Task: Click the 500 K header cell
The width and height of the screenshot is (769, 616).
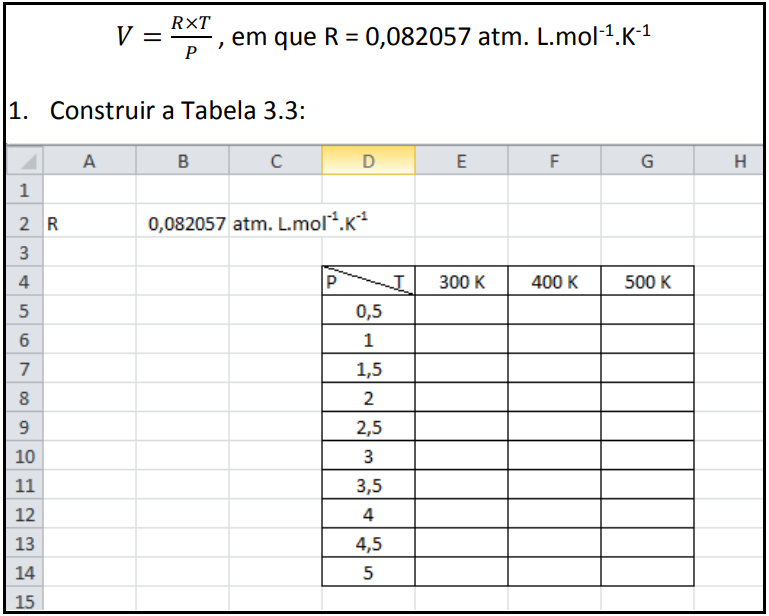Action: (x=647, y=282)
